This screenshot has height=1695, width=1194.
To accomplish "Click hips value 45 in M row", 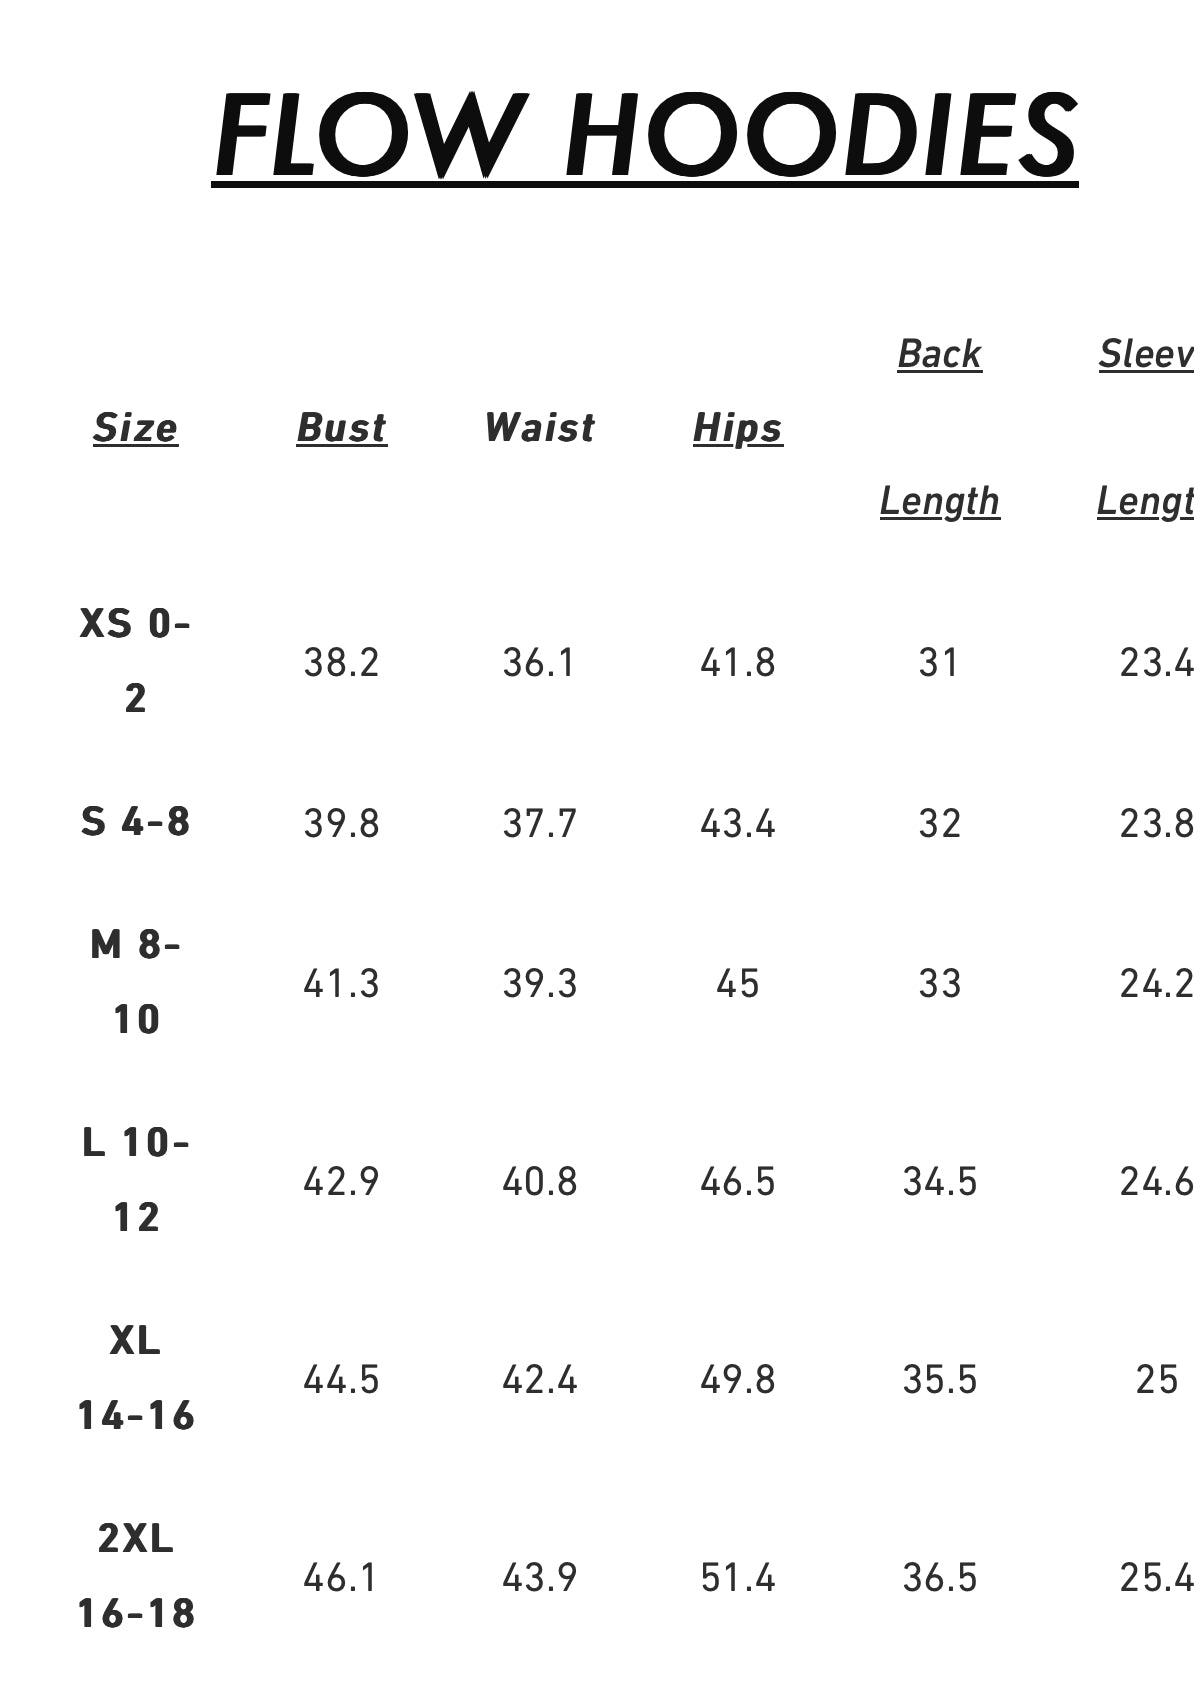I will (x=737, y=984).
